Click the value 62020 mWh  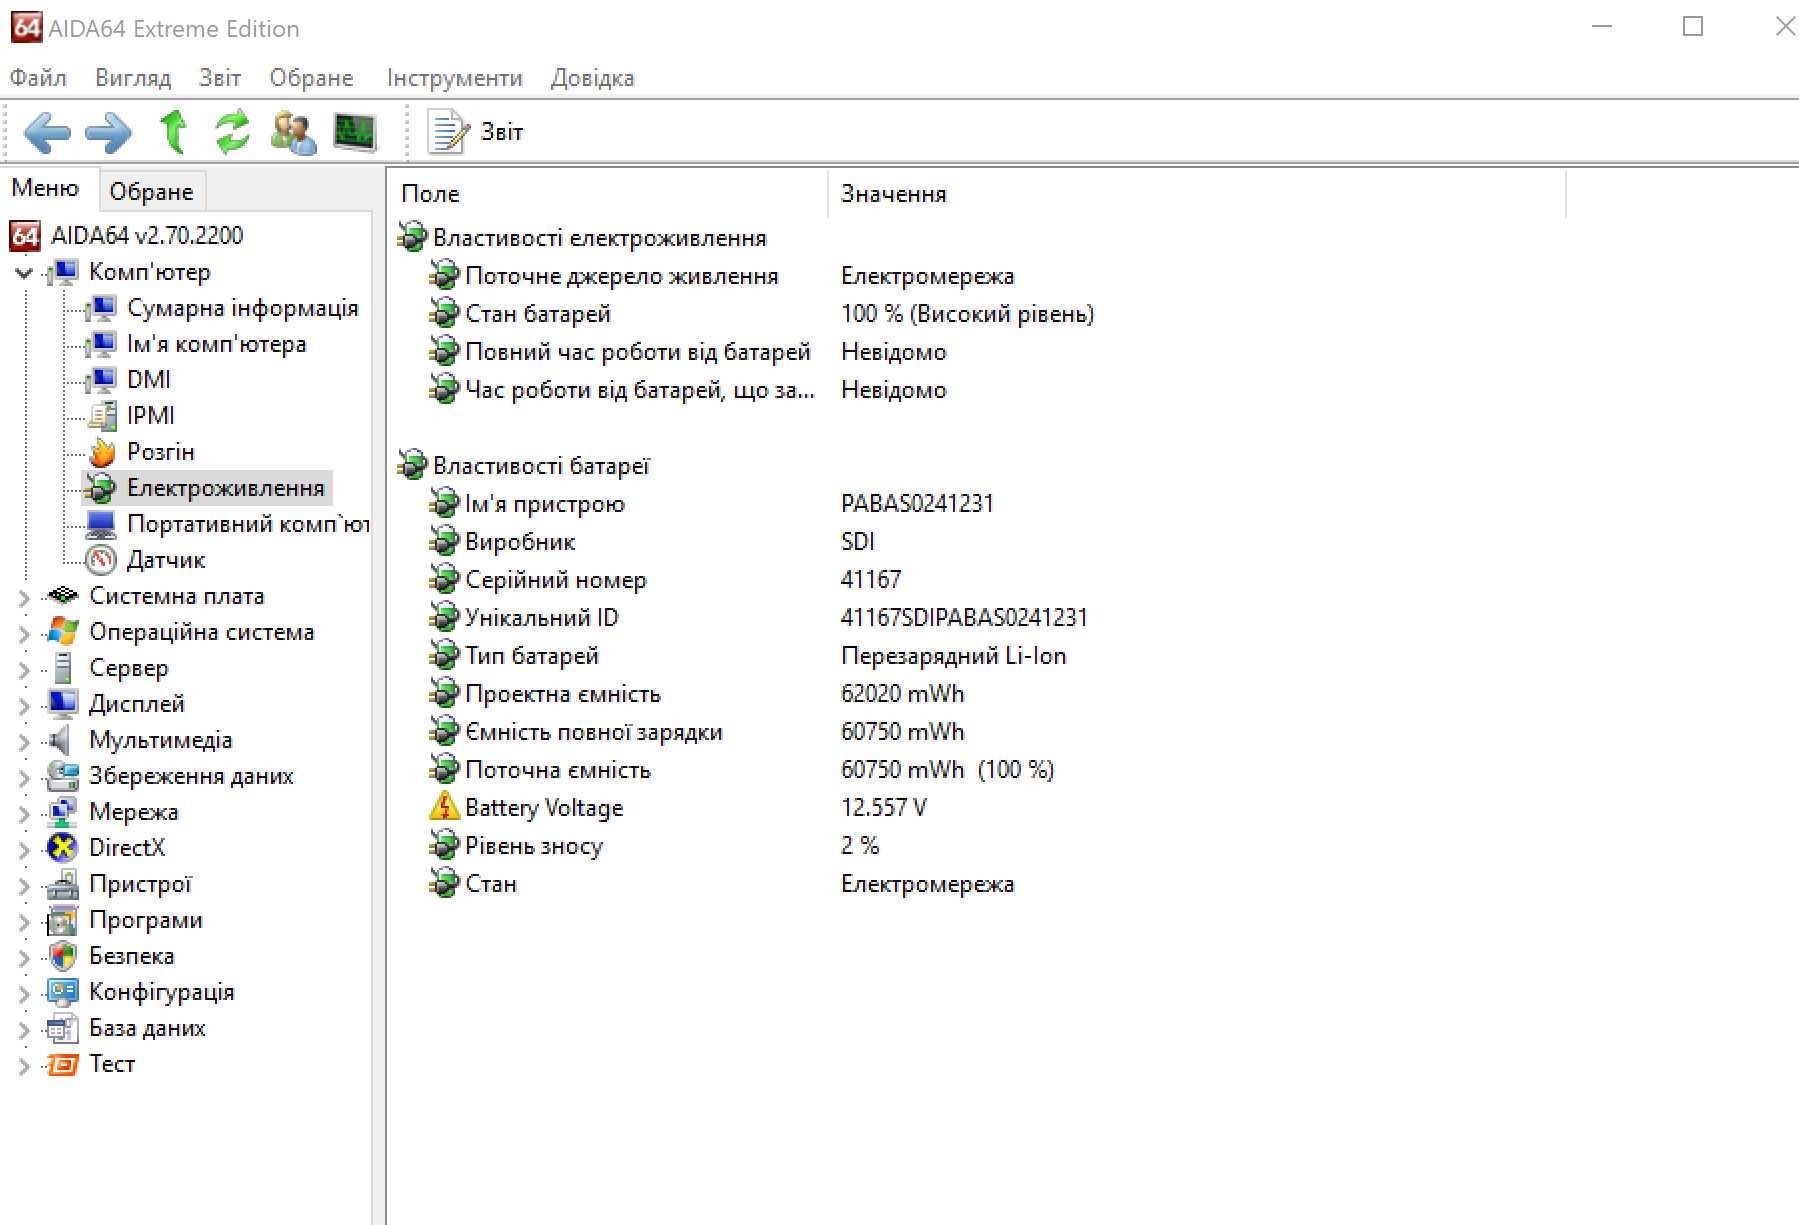(x=902, y=694)
